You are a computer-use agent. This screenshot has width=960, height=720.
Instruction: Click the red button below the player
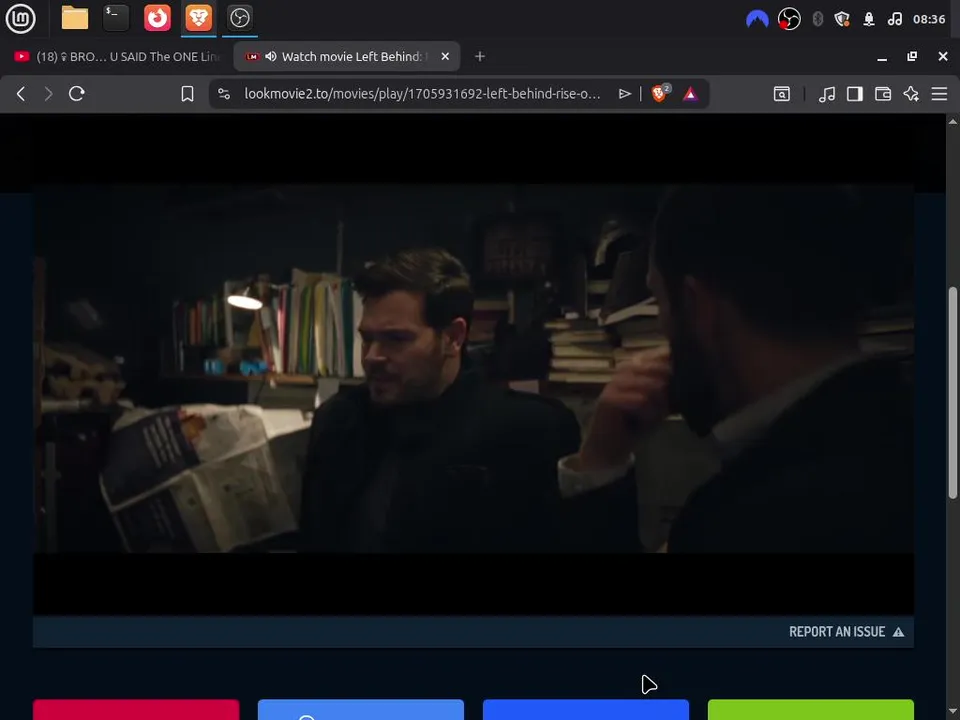point(136,710)
